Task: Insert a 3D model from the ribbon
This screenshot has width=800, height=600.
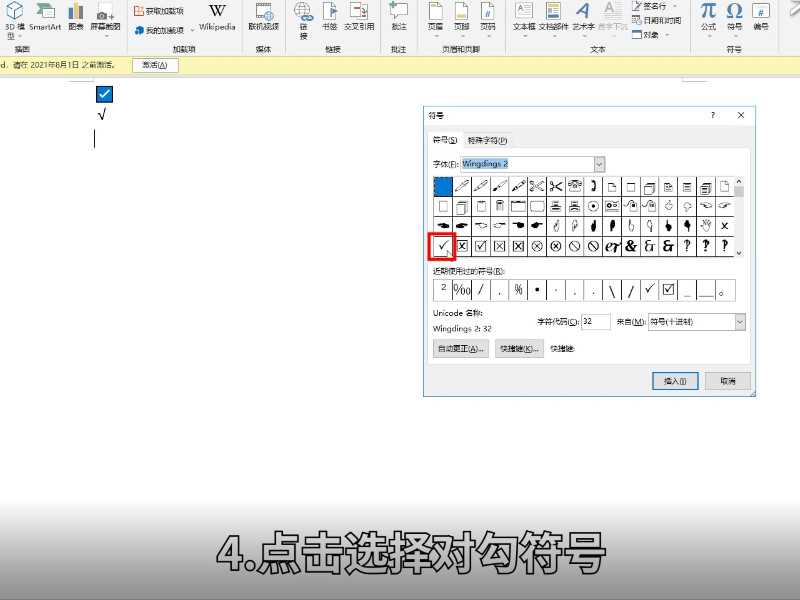Action: [x=15, y=17]
